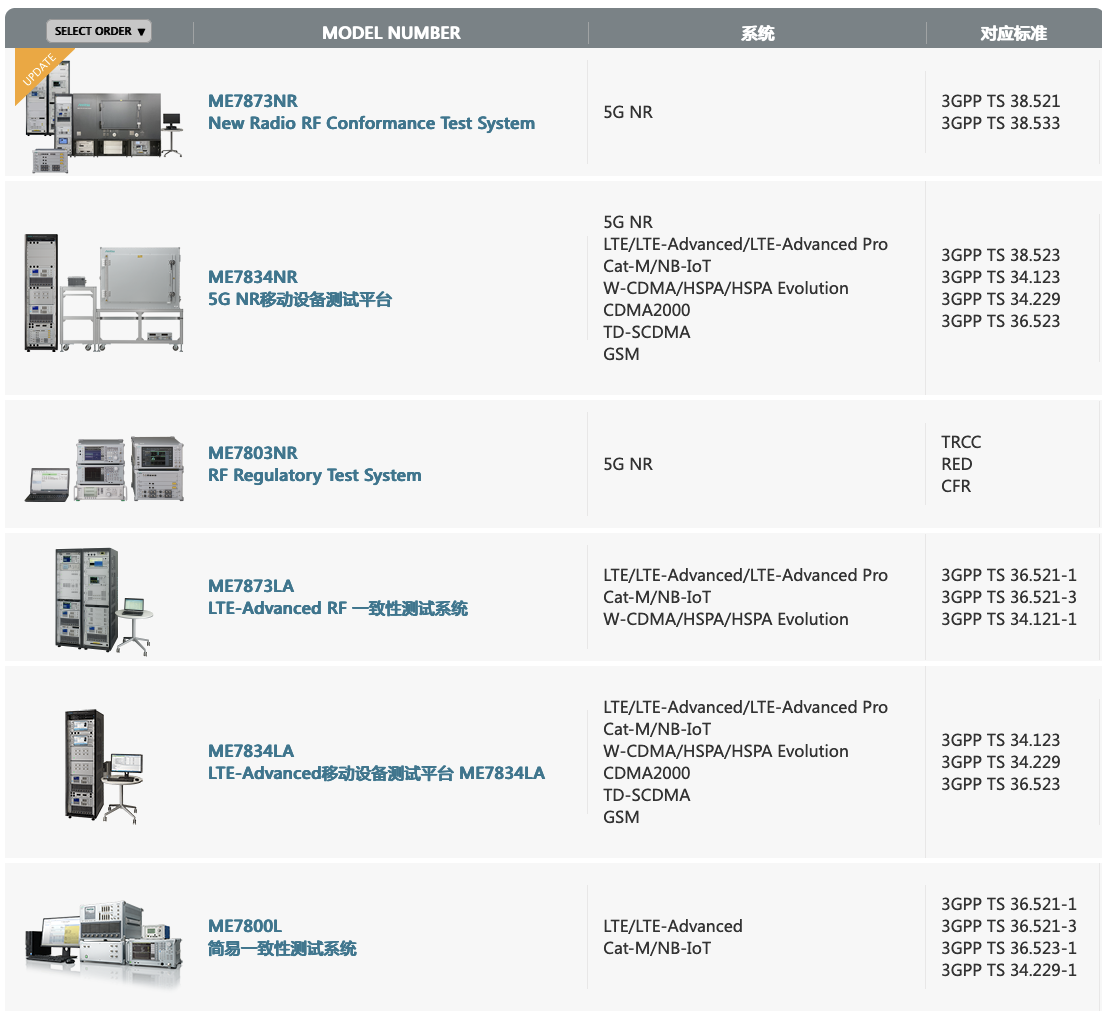The height and width of the screenshot is (1016, 1102).
Task: Open the ME7873NR model link
Action: [253, 101]
